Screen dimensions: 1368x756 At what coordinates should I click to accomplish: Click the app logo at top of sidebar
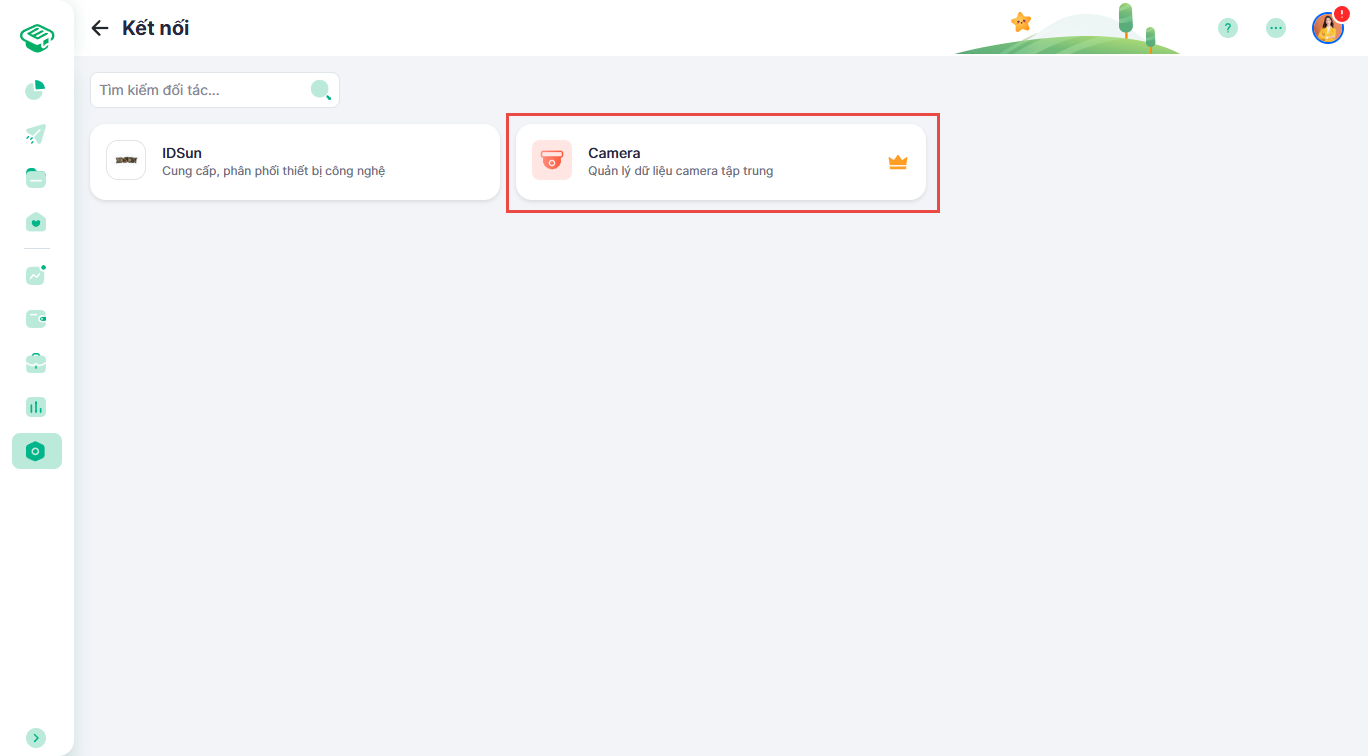pyautogui.click(x=37, y=39)
